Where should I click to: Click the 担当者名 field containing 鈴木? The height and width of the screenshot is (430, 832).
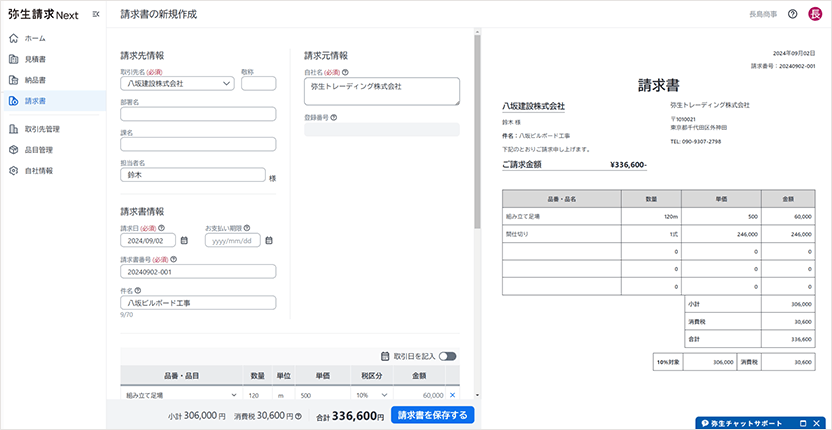tap(193, 175)
